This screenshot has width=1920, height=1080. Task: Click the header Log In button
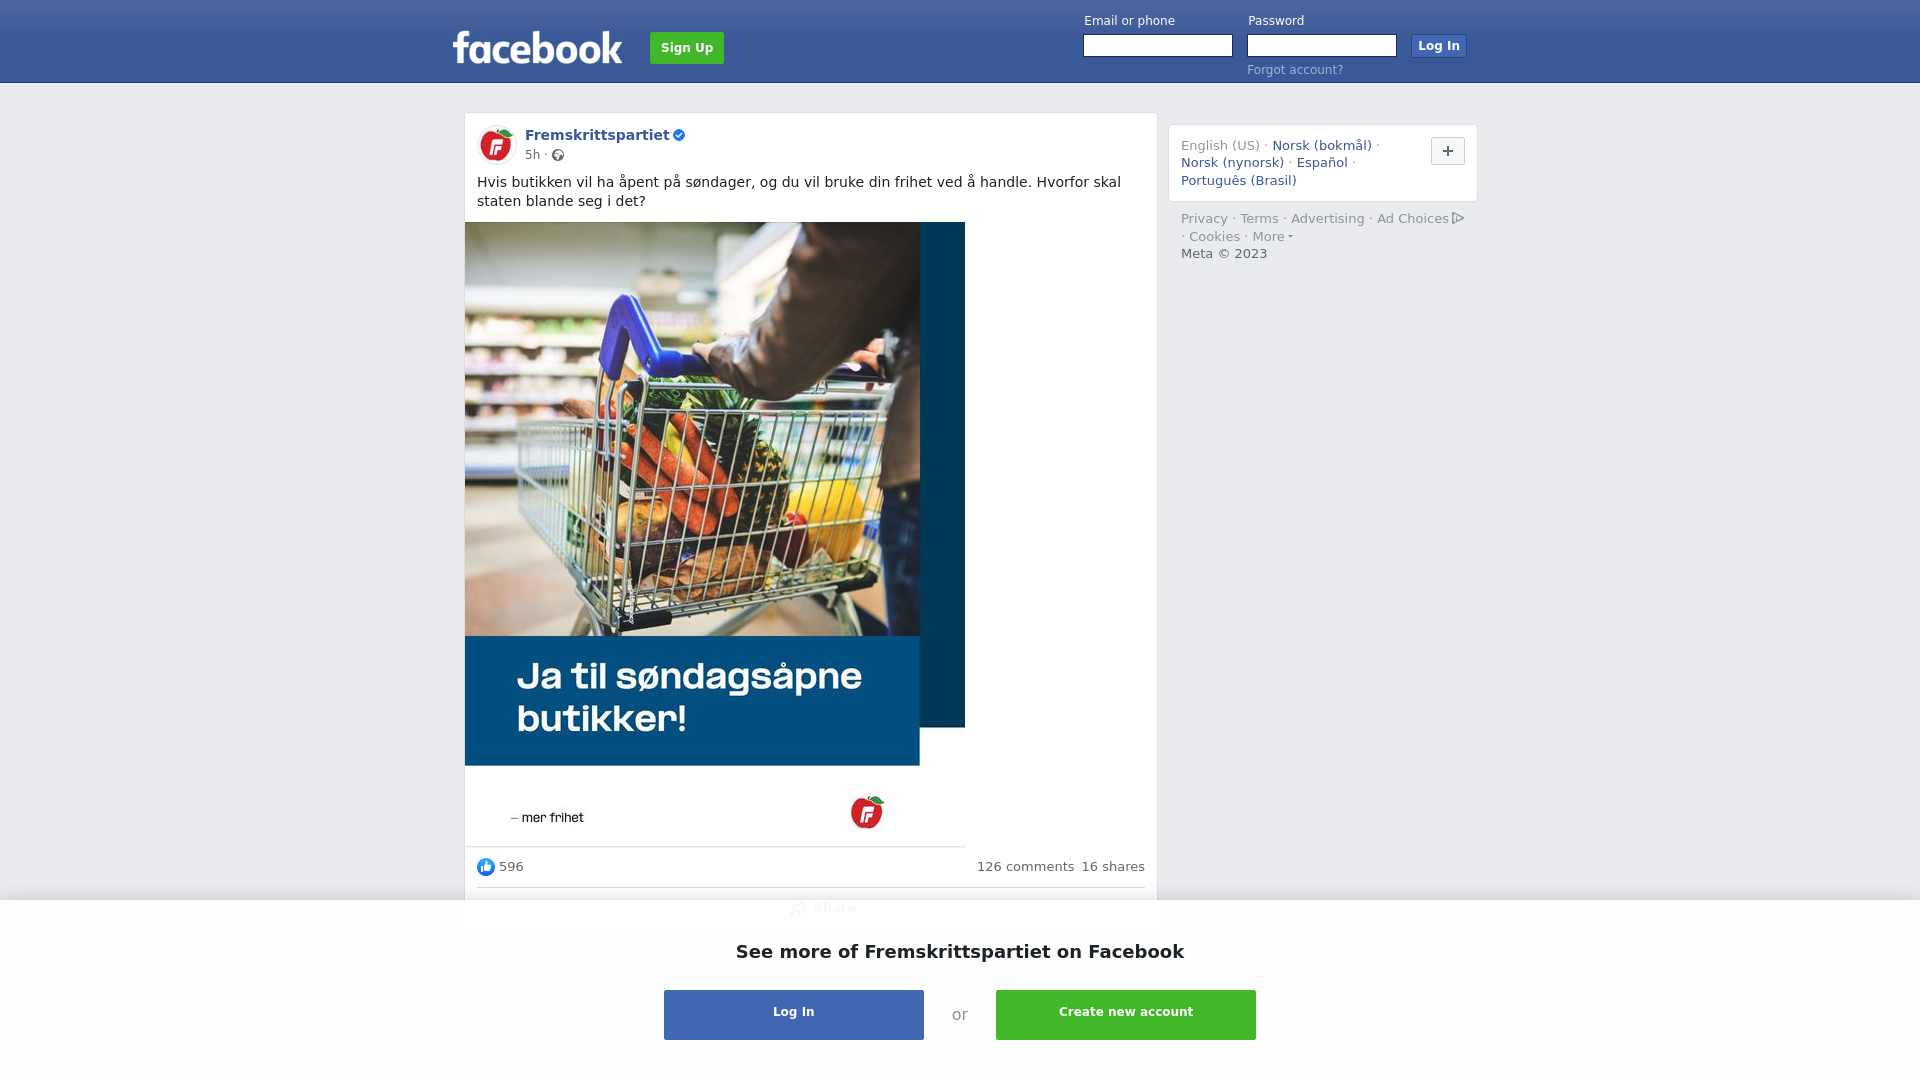(x=1438, y=46)
